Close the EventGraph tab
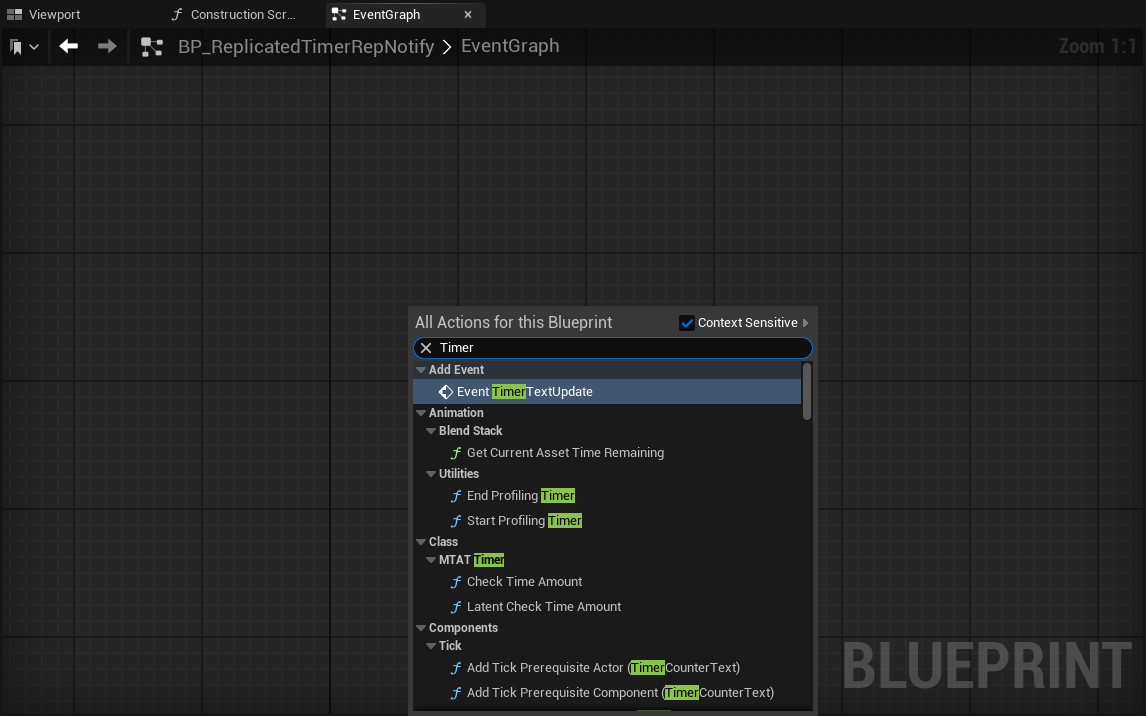 point(468,15)
